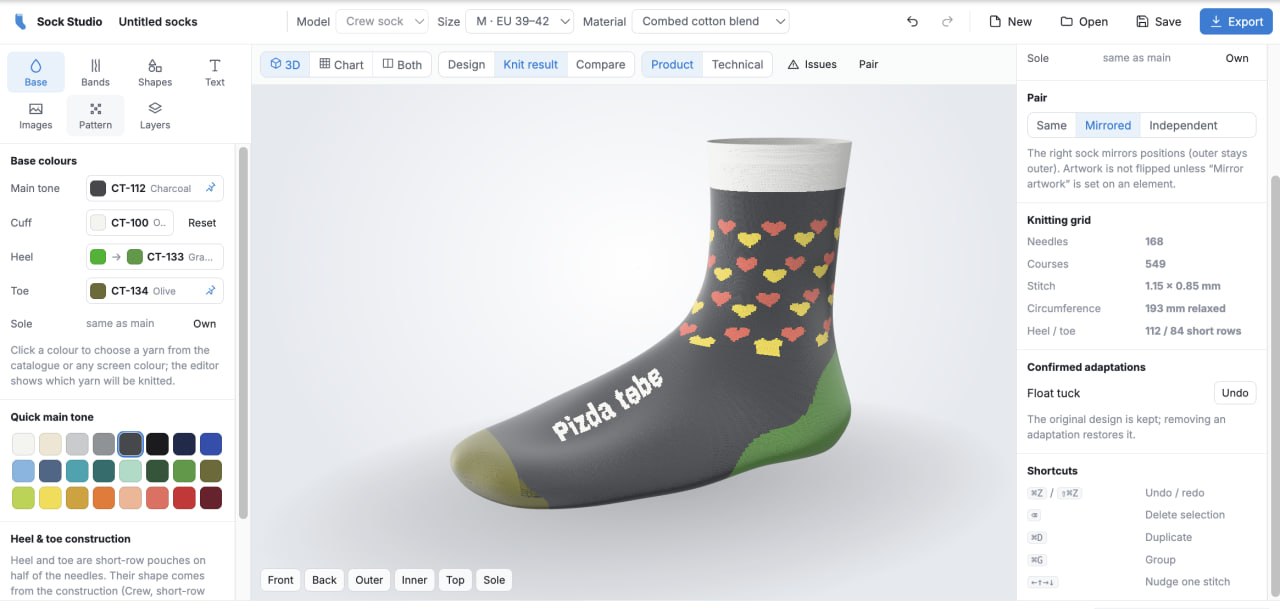Switch view to Chart
Image resolution: width=1280 pixels, height=609 pixels.
(341, 64)
